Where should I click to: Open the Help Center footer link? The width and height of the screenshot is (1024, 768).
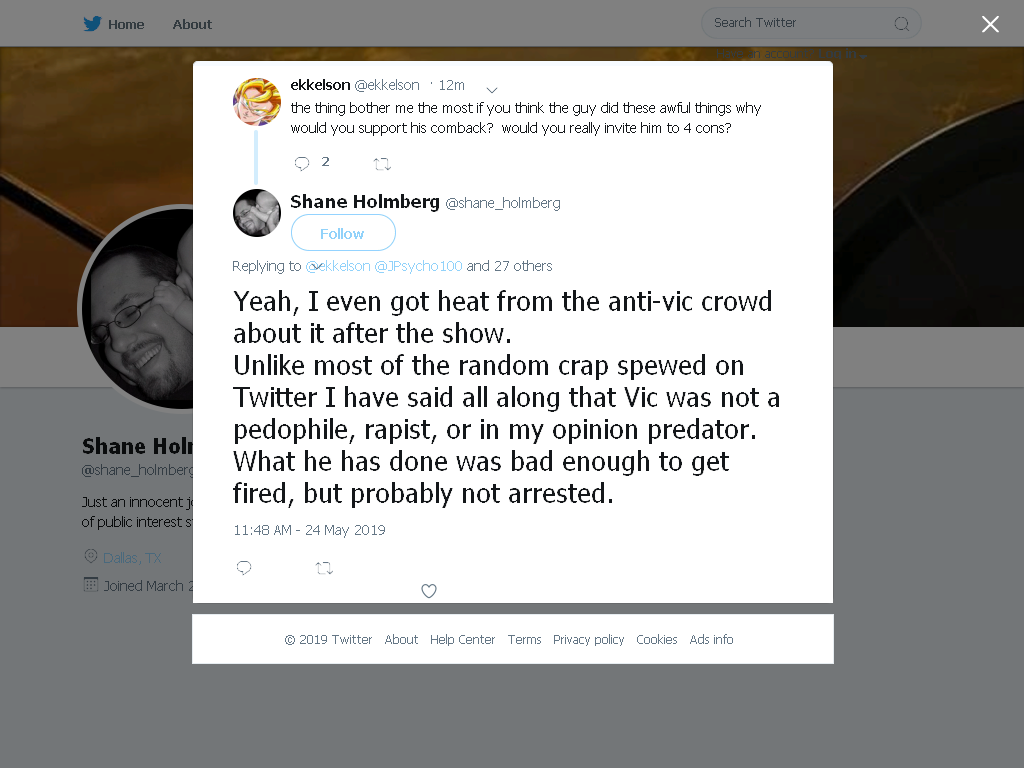(462, 639)
